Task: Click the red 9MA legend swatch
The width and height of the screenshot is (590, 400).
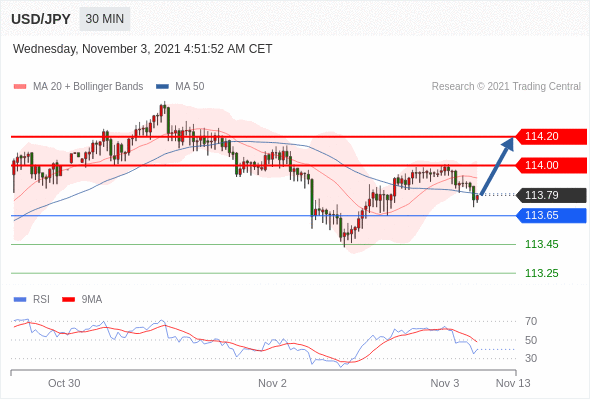Action: pos(68,300)
